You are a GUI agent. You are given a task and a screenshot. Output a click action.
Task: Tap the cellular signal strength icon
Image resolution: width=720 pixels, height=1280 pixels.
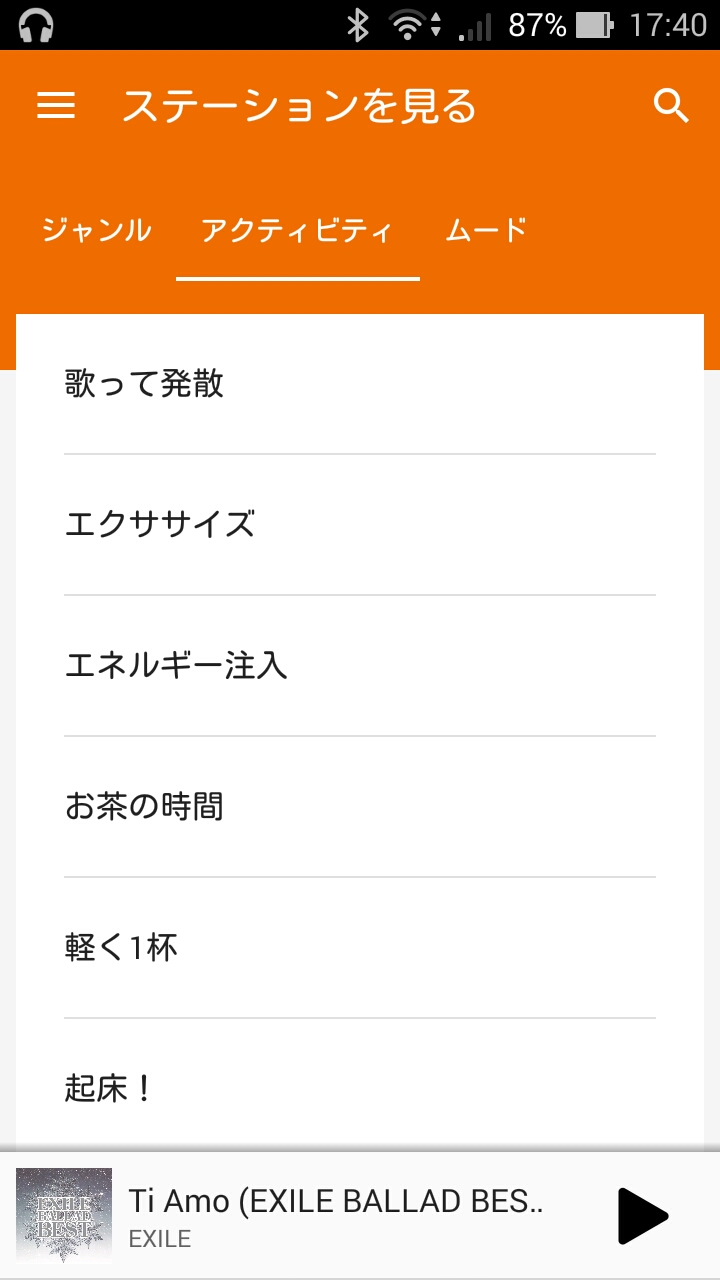(x=476, y=25)
